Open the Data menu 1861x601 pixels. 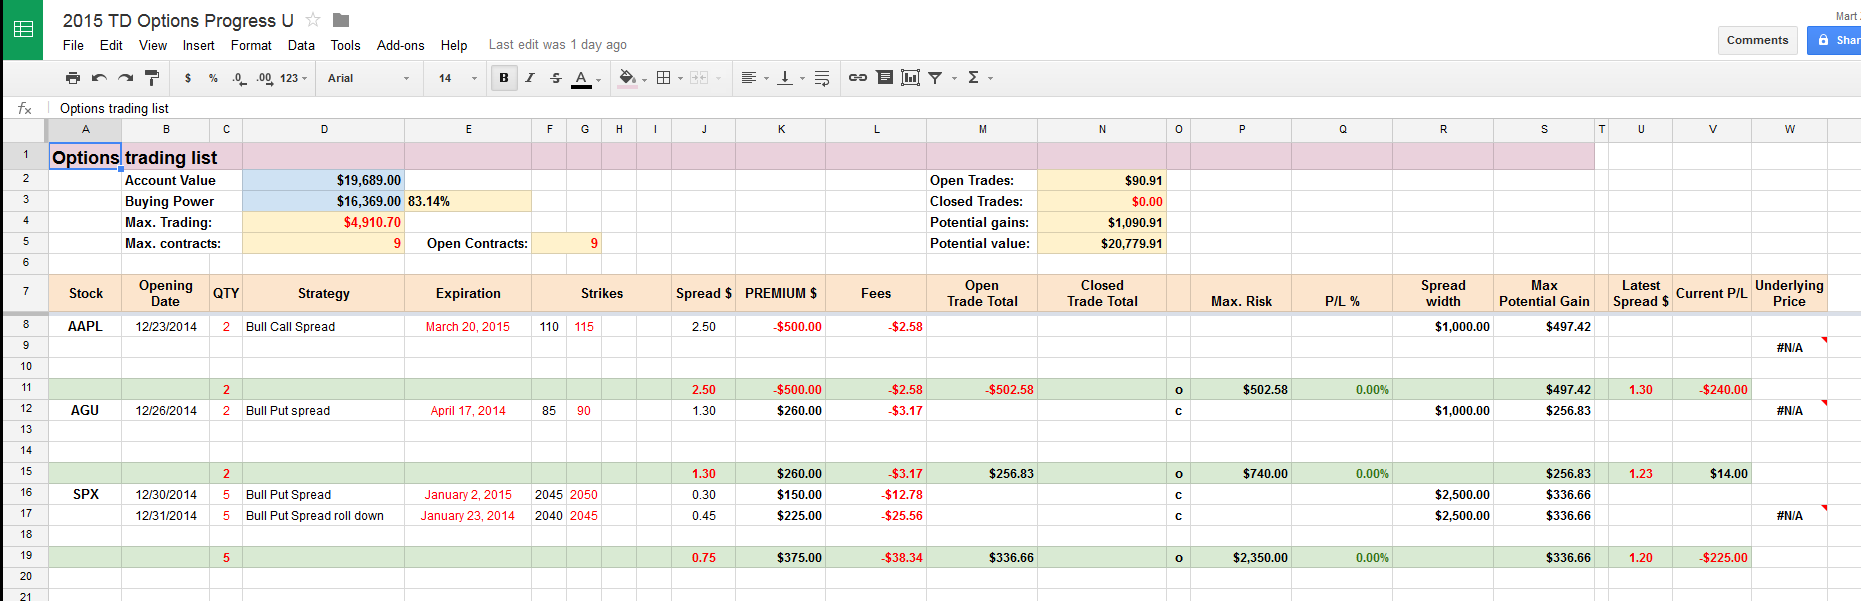click(301, 45)
